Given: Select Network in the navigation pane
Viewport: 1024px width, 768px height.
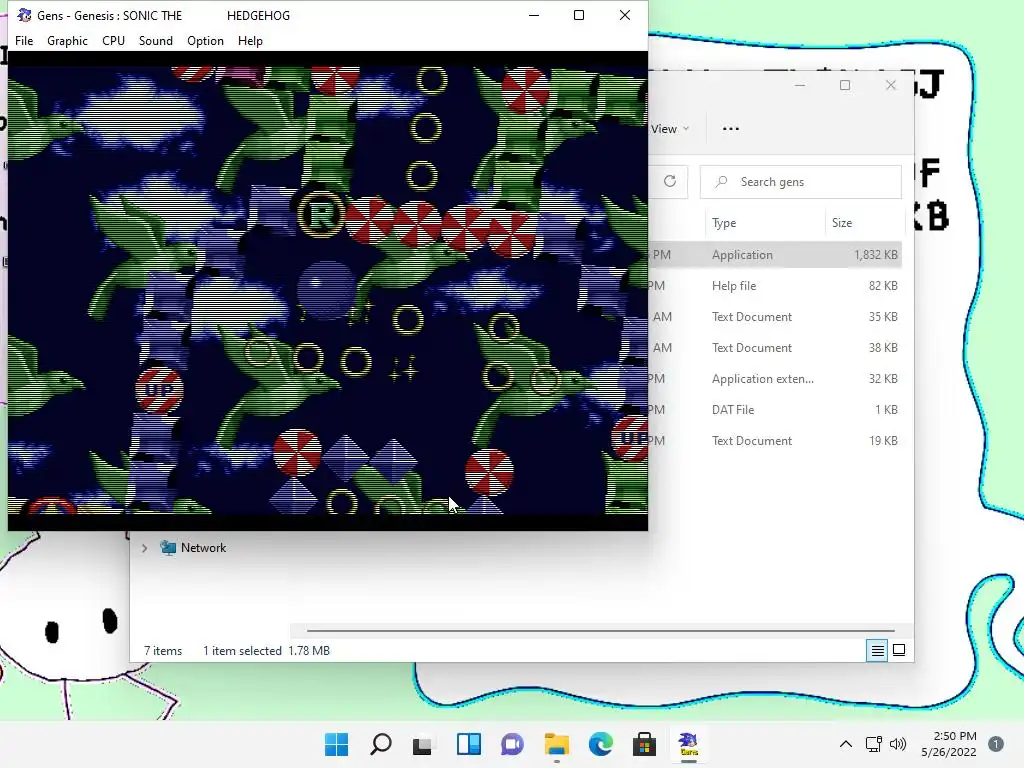Looking at the screenshot, I should coord(203,548).
